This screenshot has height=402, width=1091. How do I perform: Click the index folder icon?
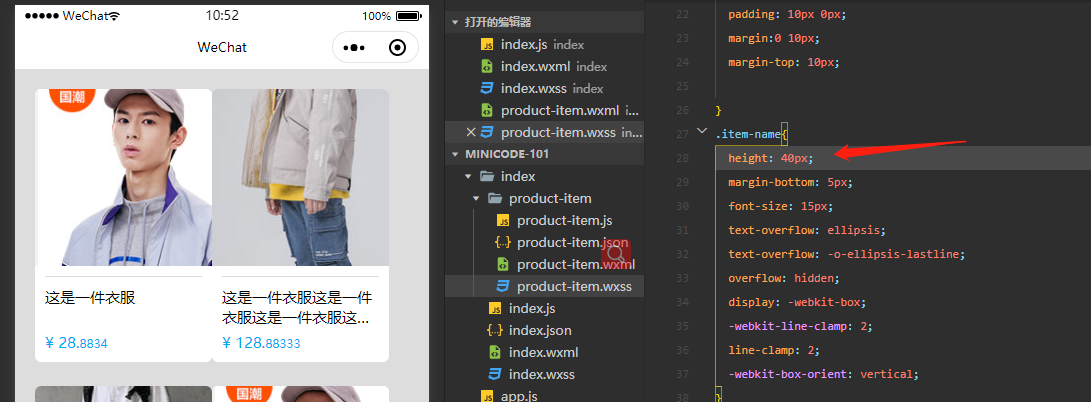487,176
